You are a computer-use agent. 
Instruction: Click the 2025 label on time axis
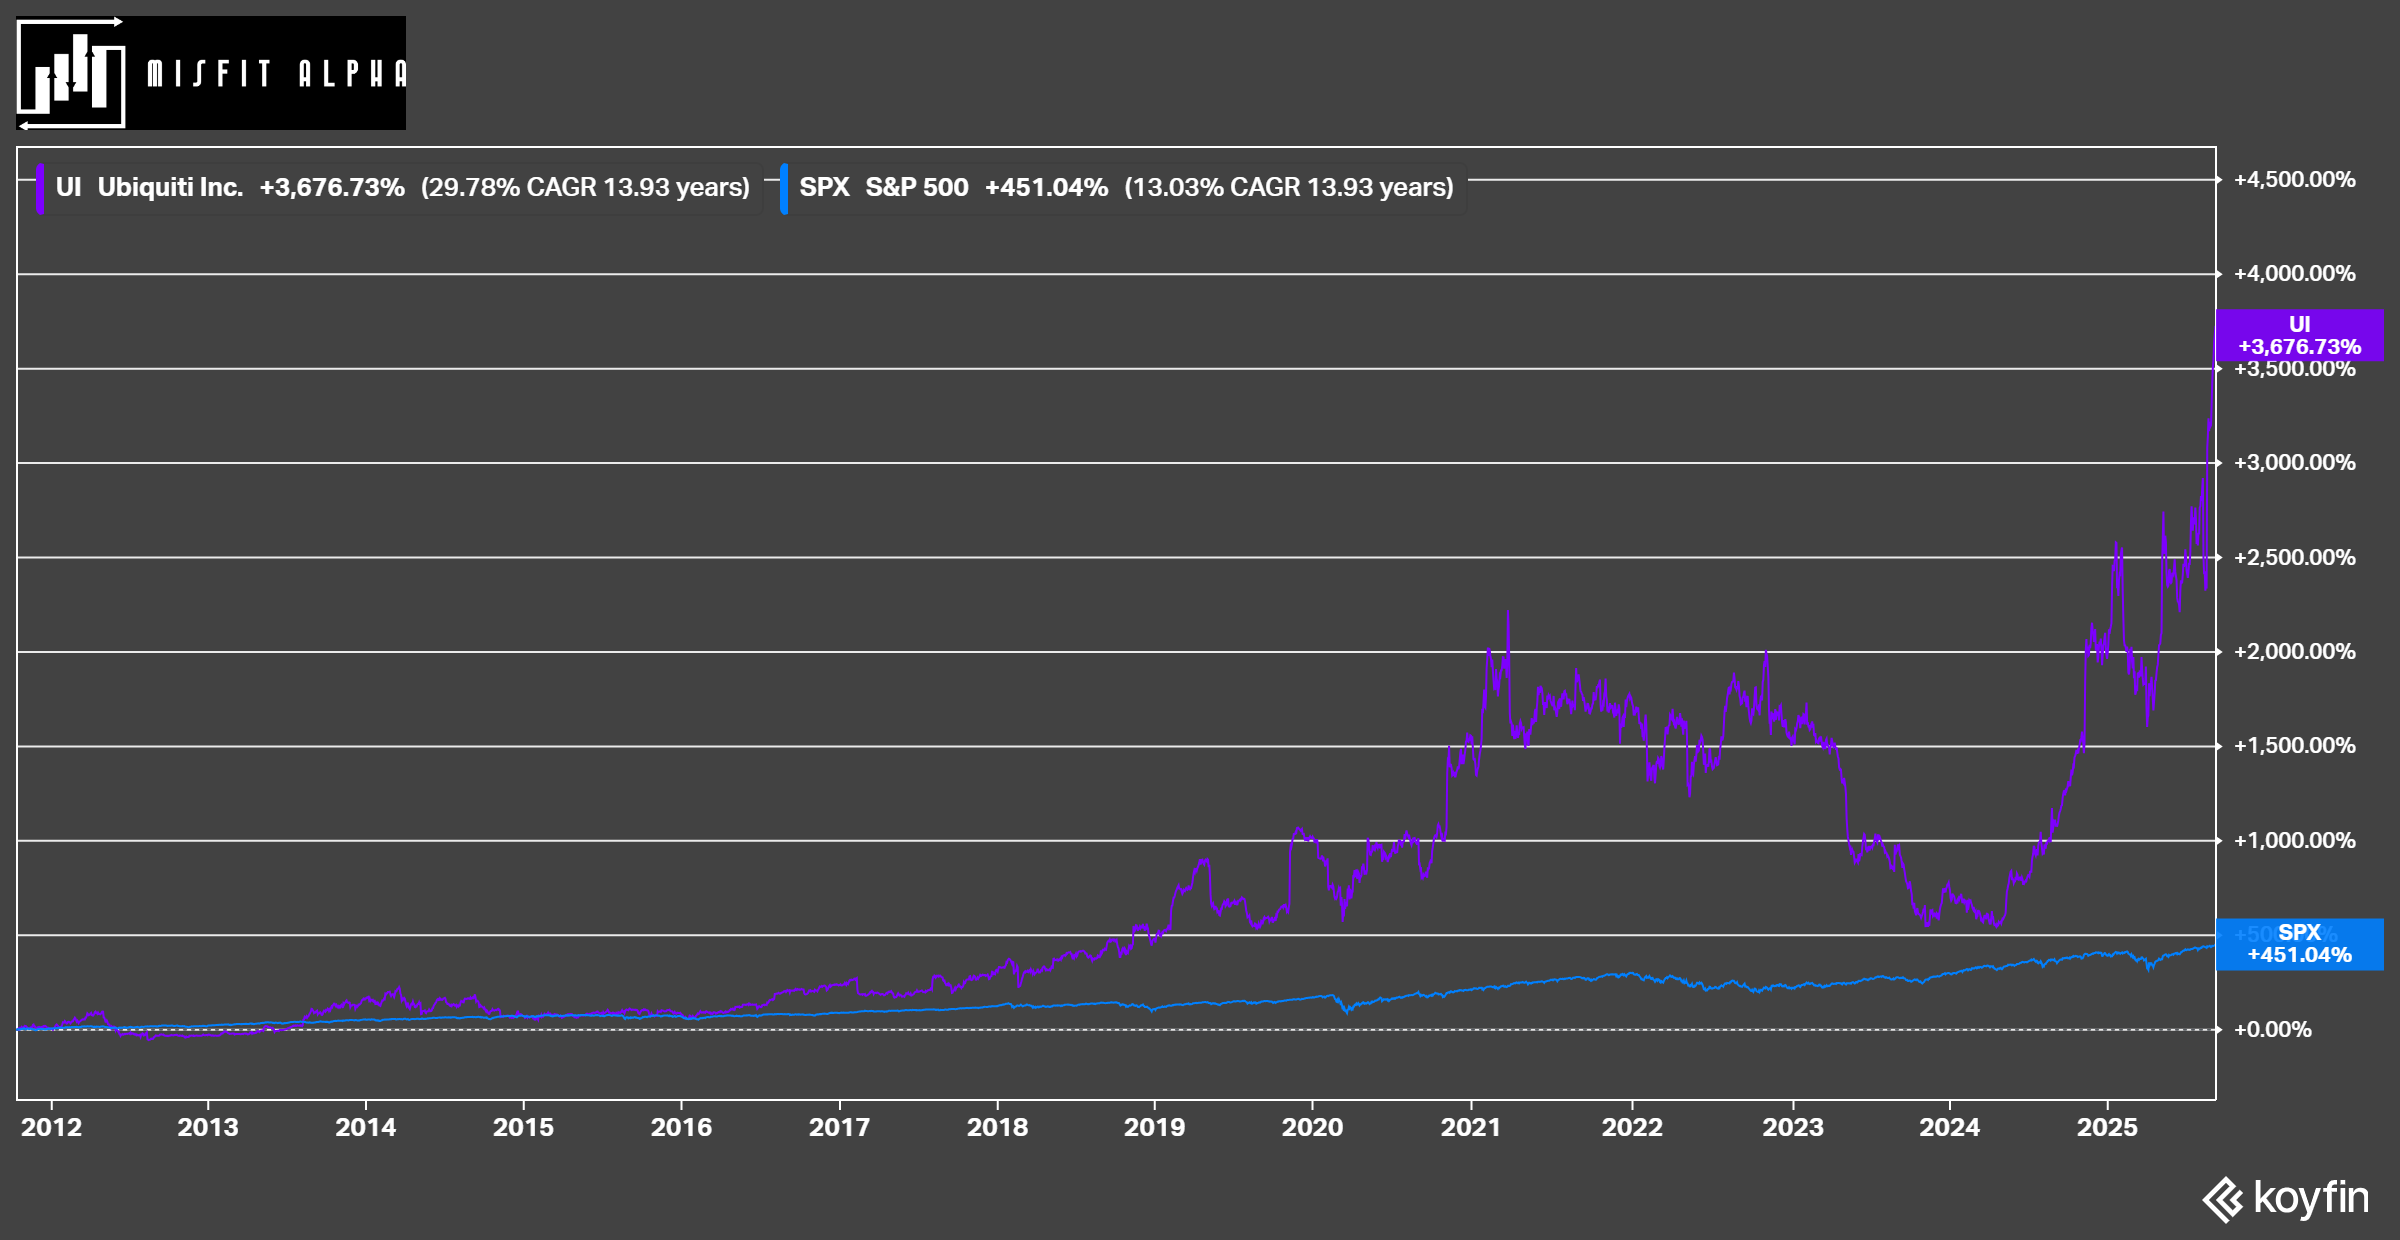pyautogui.click(x=2107, y=1127)
